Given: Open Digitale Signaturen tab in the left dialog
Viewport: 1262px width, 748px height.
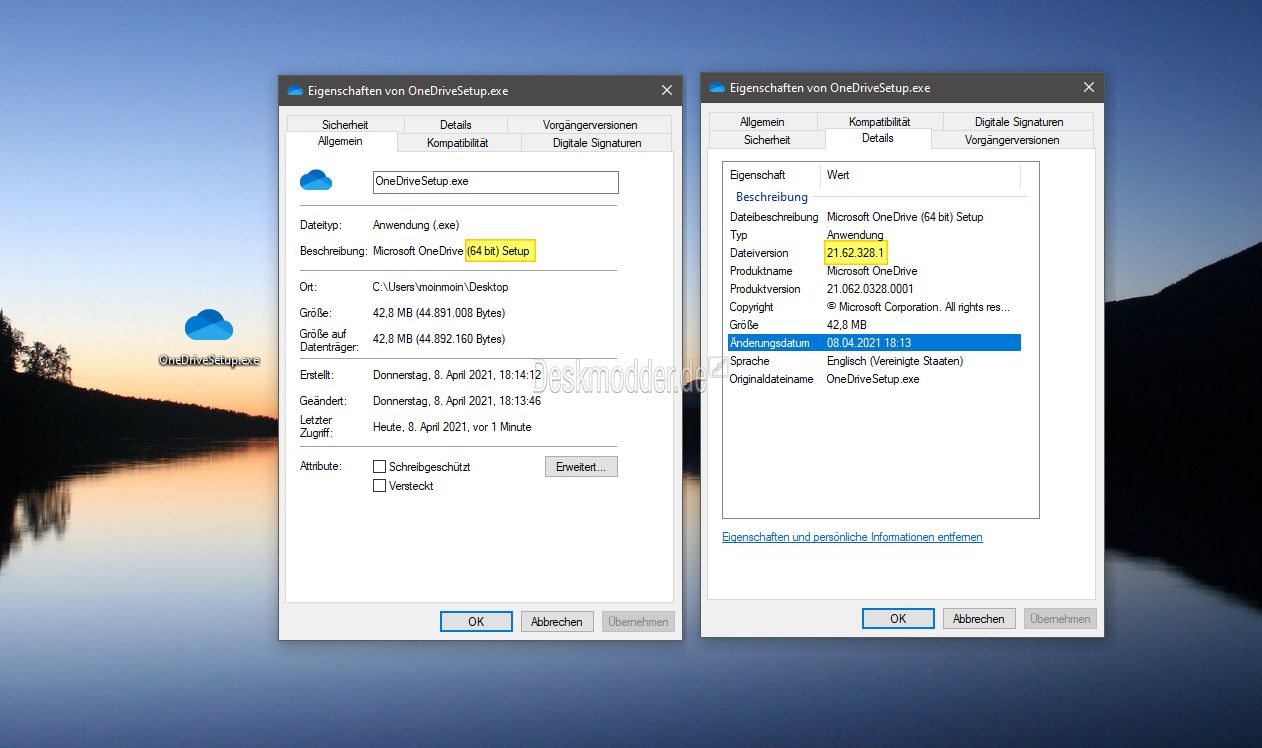Looking at the screenshot, I should point(597,143).
